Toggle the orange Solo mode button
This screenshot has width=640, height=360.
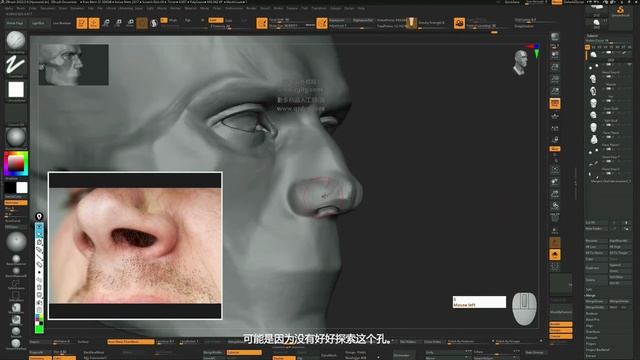[x=555, y=255]
